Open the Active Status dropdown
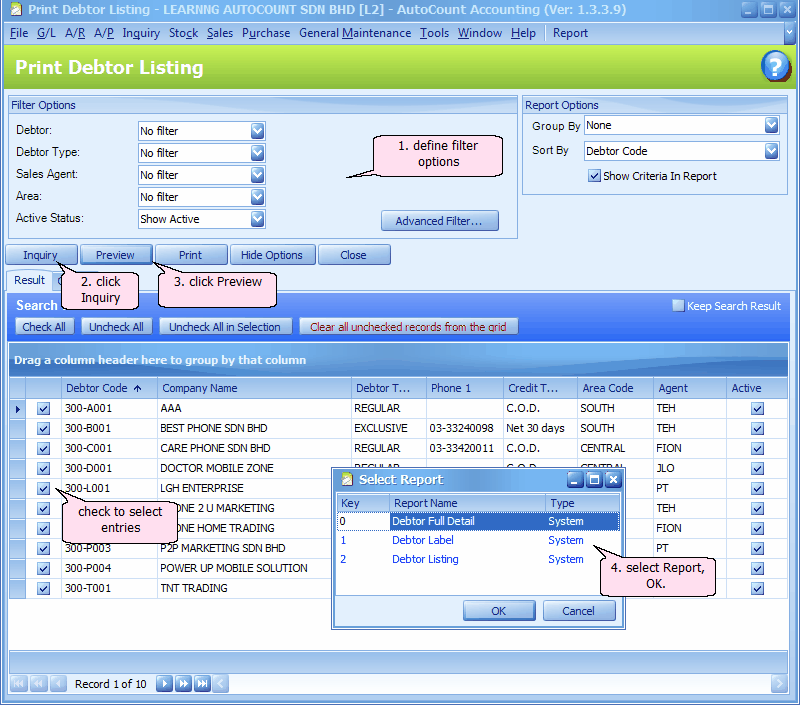Image resolution: width=800 pixels, height=705 pixels. [x=257, y=219]
